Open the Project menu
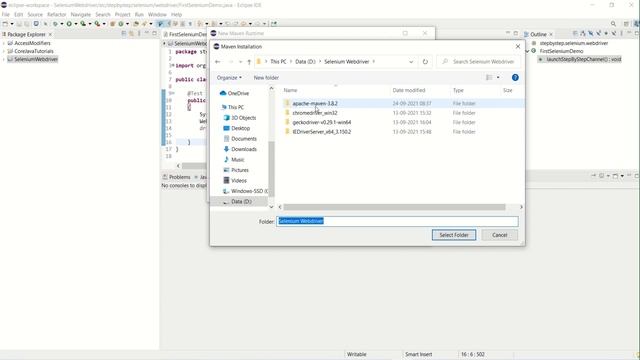Screen dimensions: 640x360 122,14
